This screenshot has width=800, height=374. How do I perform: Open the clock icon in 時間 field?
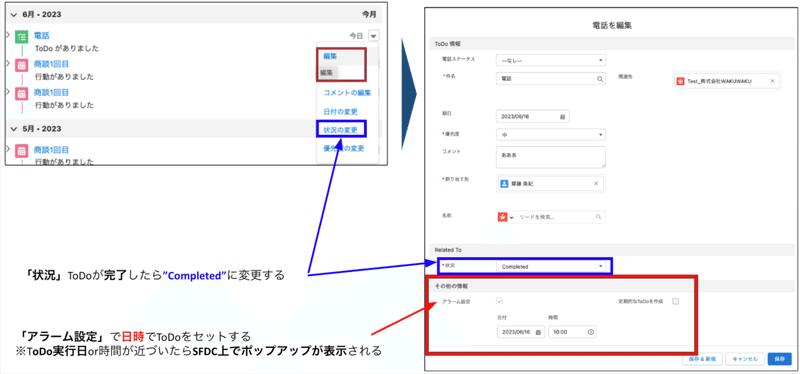click(x=590, y=332)
